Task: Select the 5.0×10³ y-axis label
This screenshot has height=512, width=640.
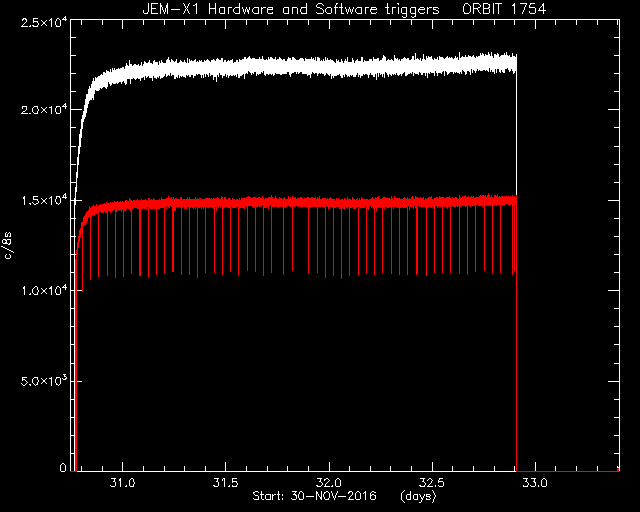Action: pyautogui.click(x=44, y=381)
